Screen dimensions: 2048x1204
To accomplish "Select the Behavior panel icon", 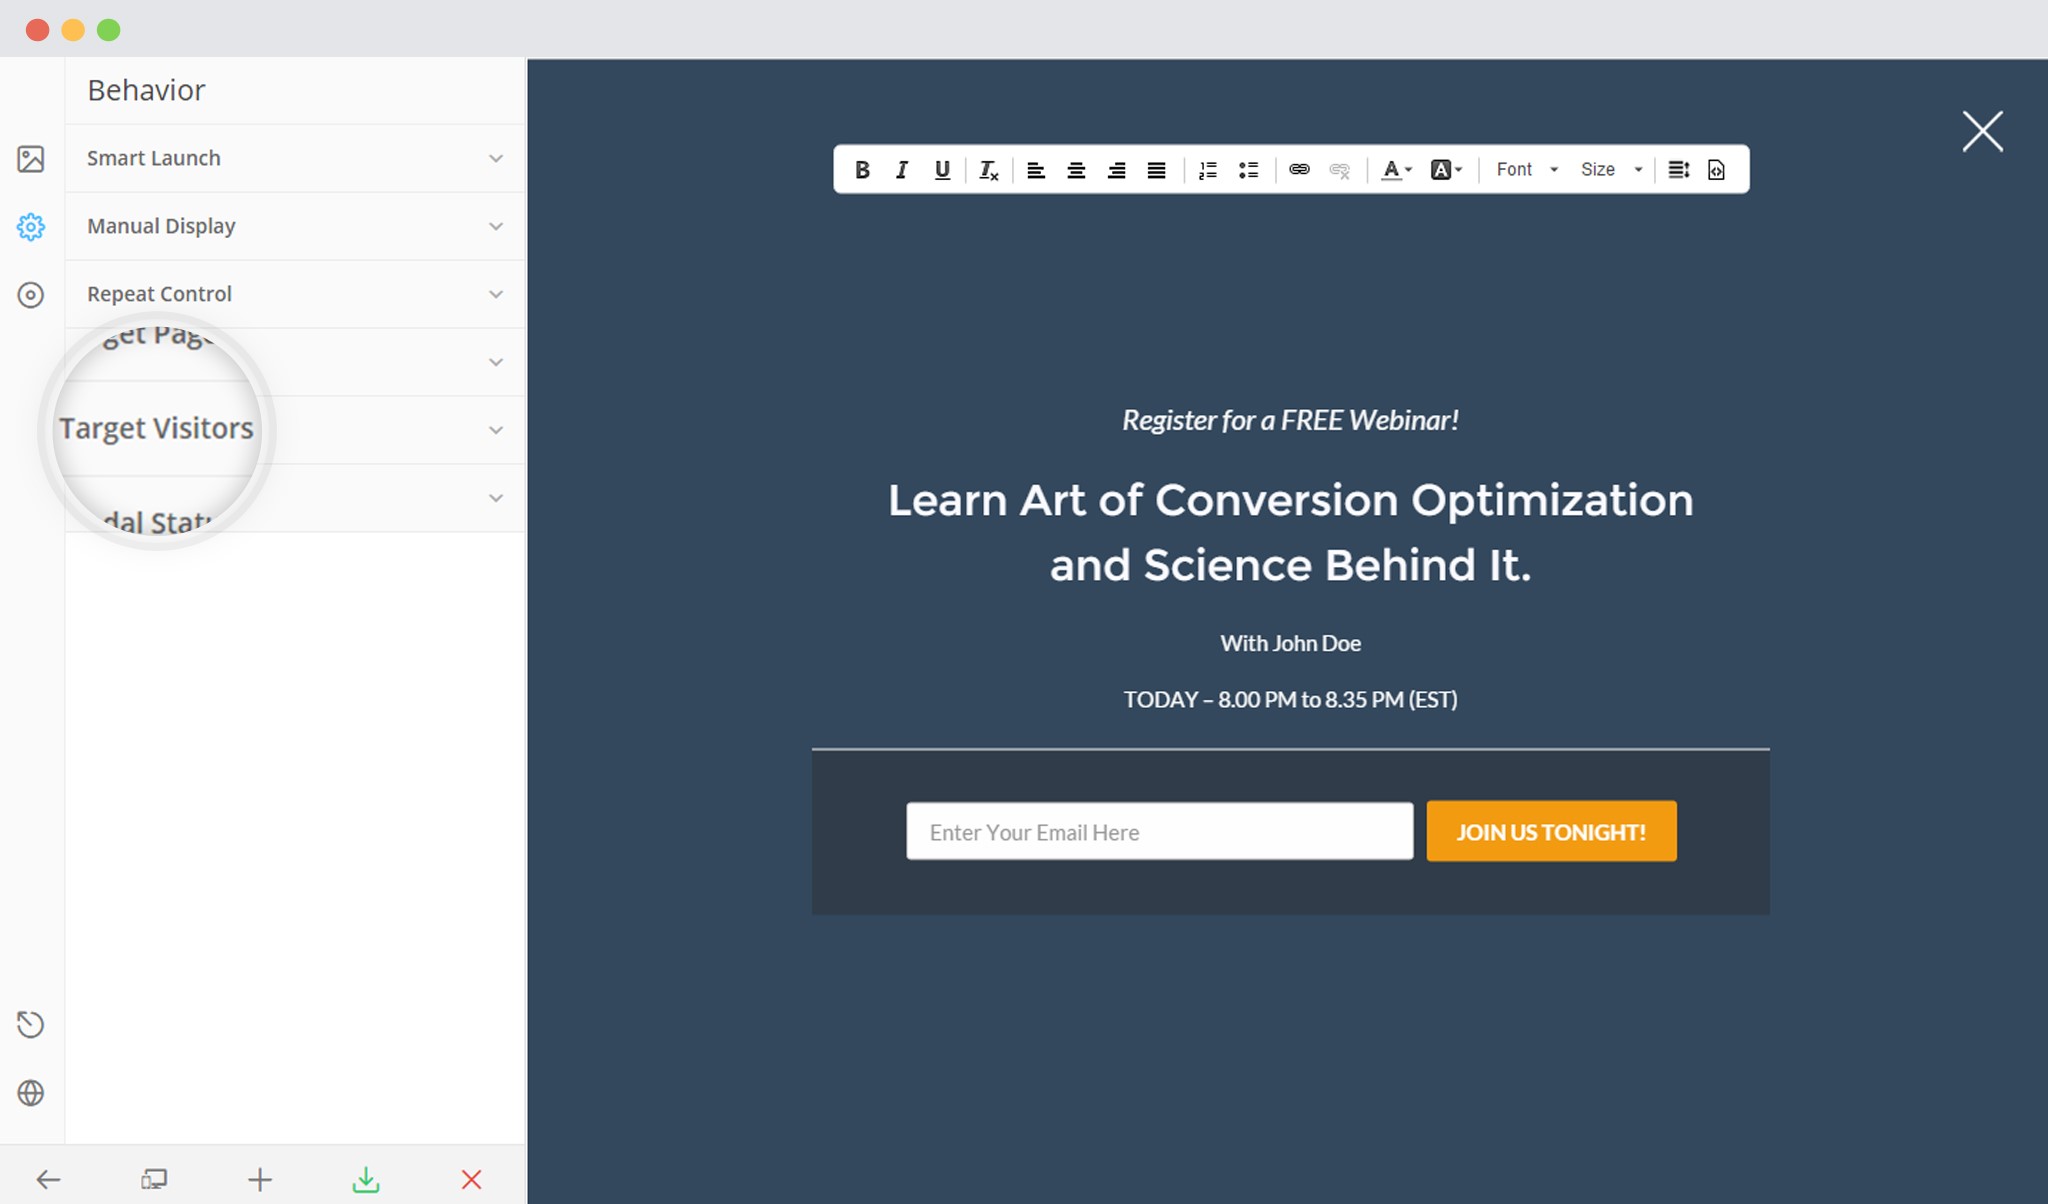I will pos(32,225).
